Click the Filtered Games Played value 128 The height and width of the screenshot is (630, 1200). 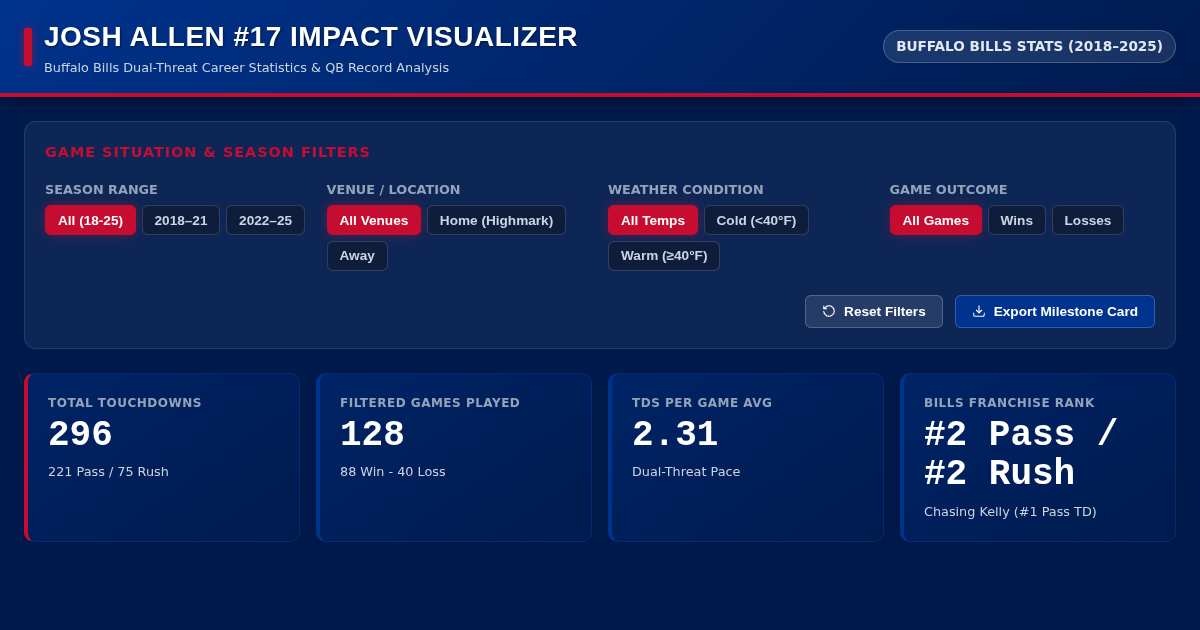372,435
